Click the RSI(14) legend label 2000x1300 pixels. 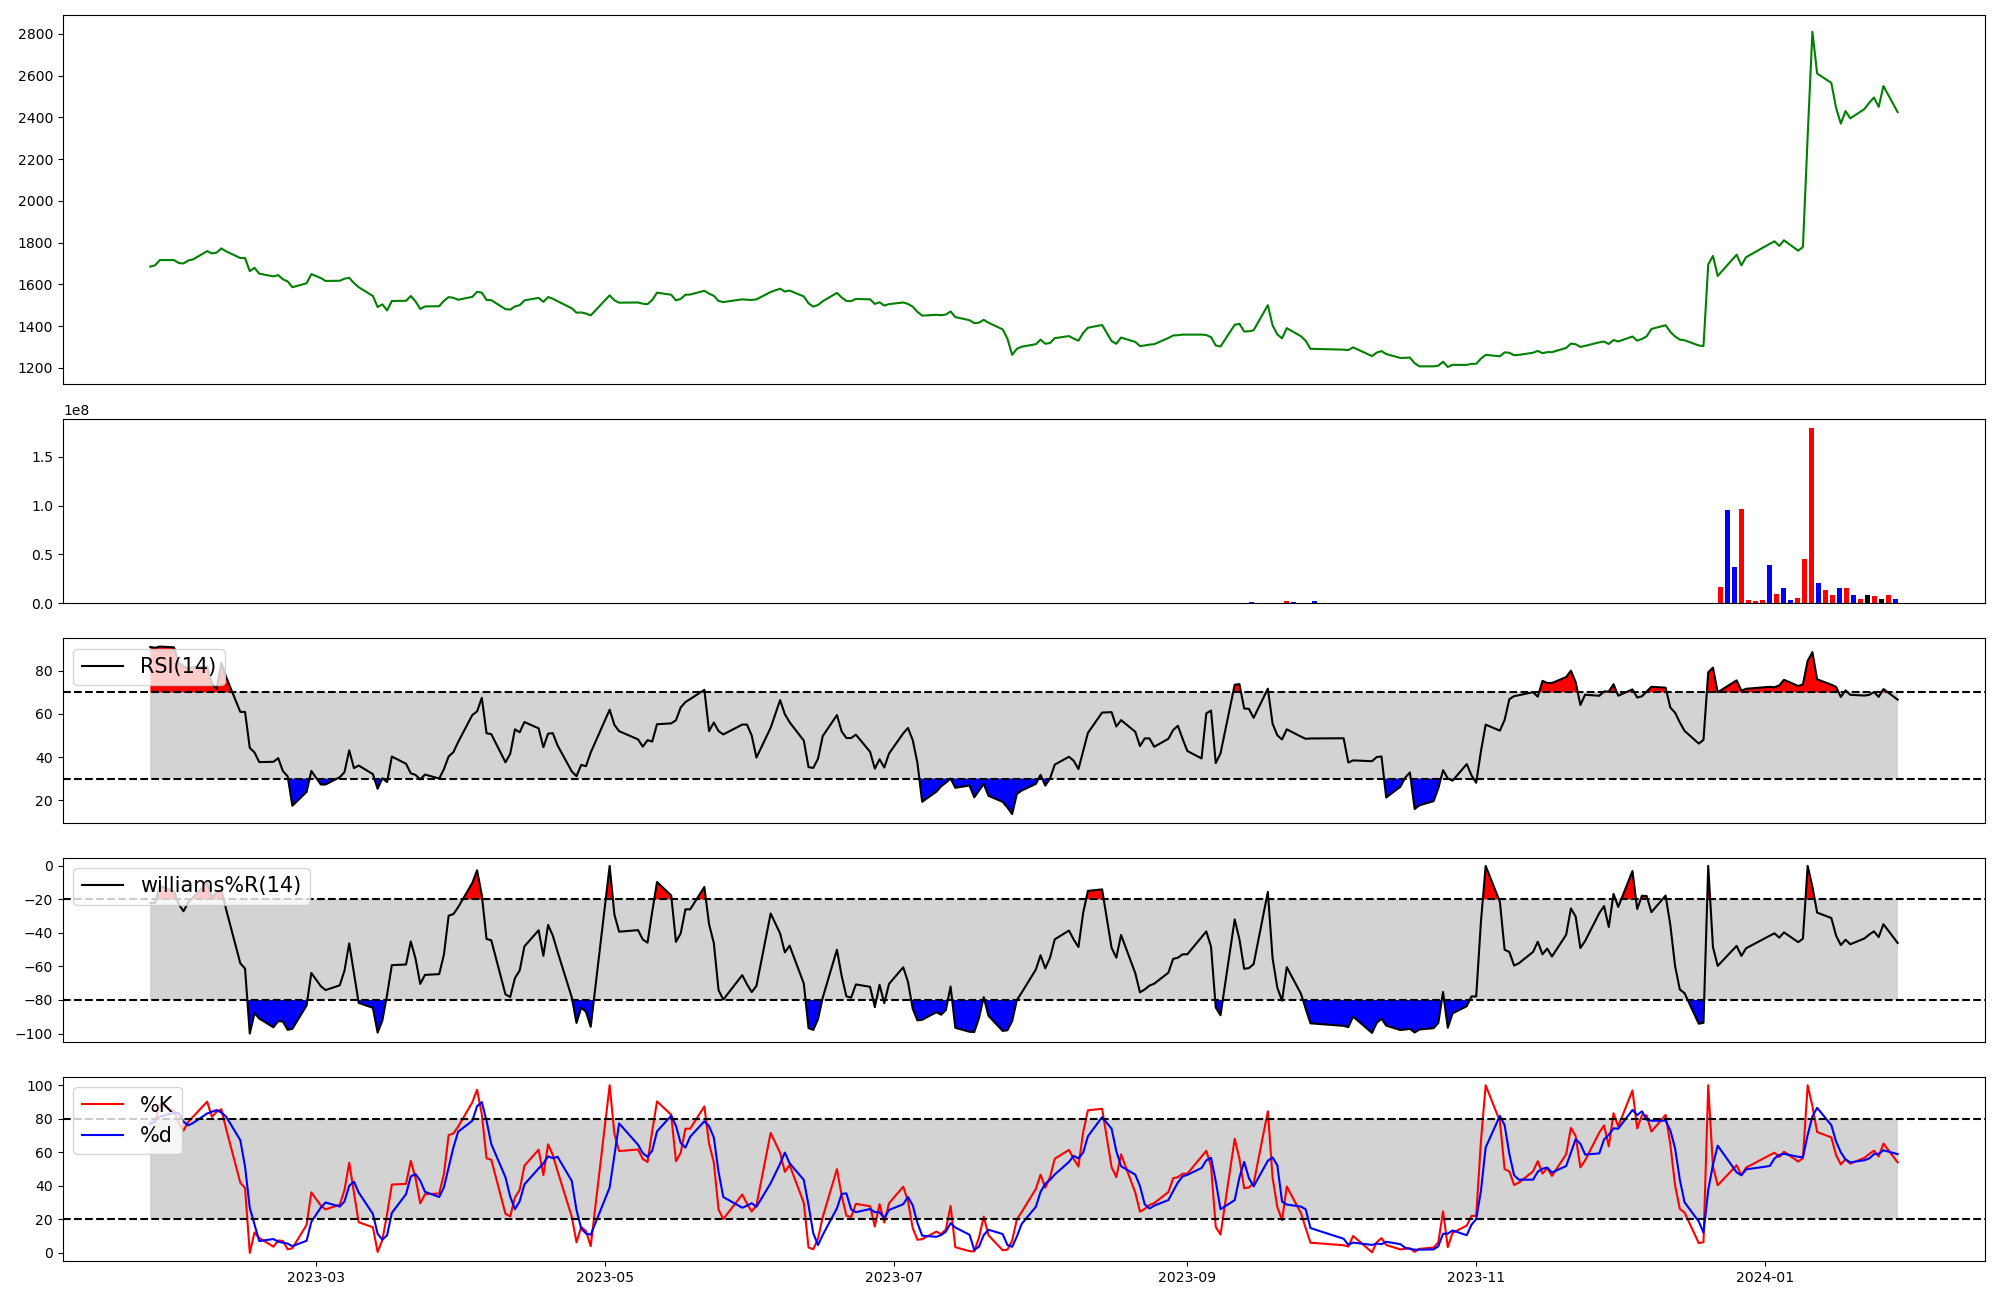(x=177, y=666)
